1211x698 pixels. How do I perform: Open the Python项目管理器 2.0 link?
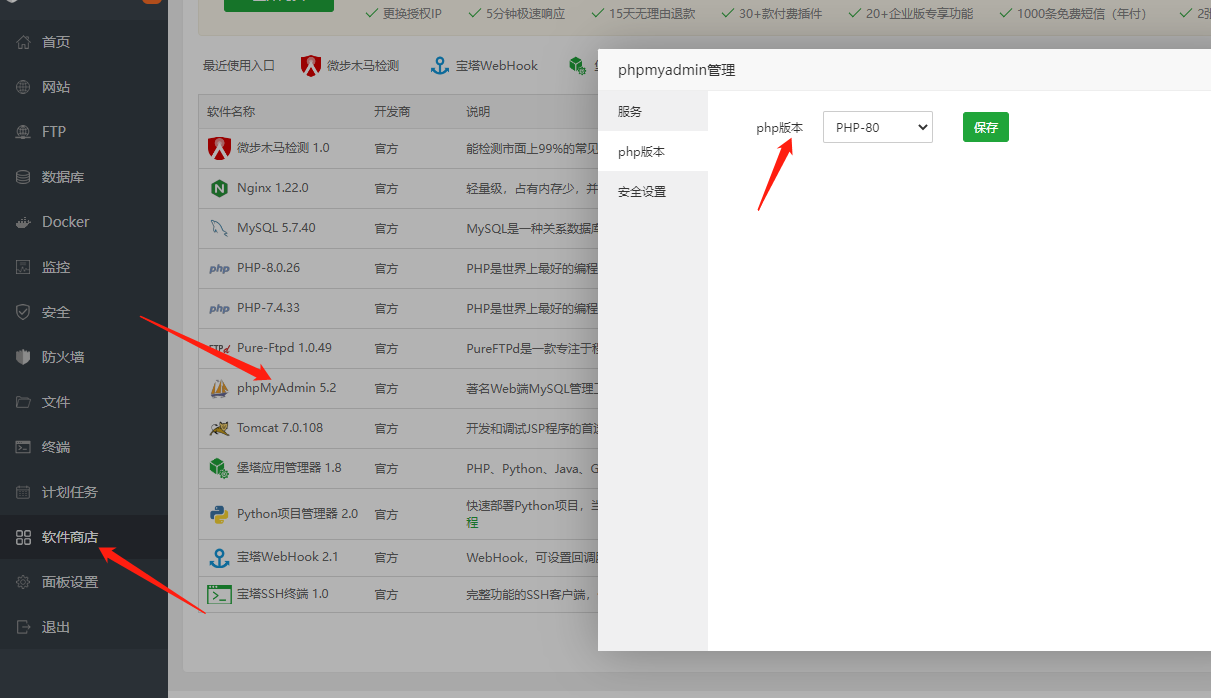point(297,513)
